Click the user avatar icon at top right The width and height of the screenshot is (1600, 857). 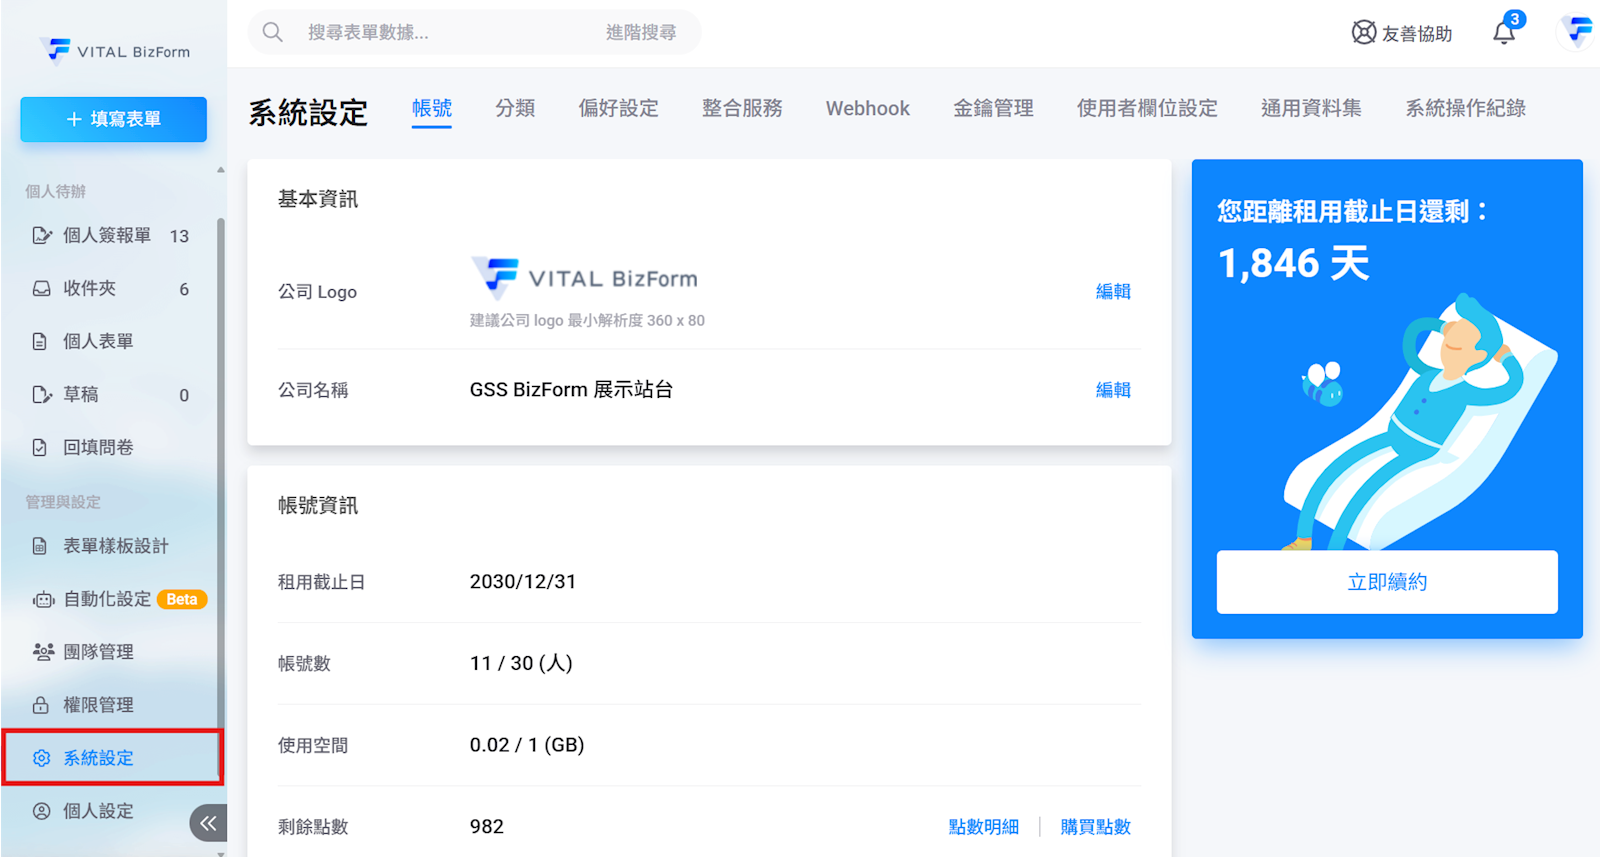tap(1579, 32)
